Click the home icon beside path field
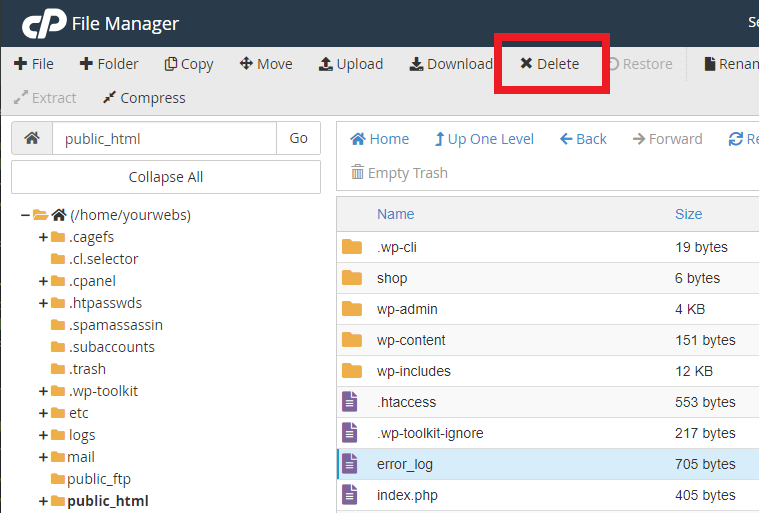The image size is (759, 513). click(32, 138)
